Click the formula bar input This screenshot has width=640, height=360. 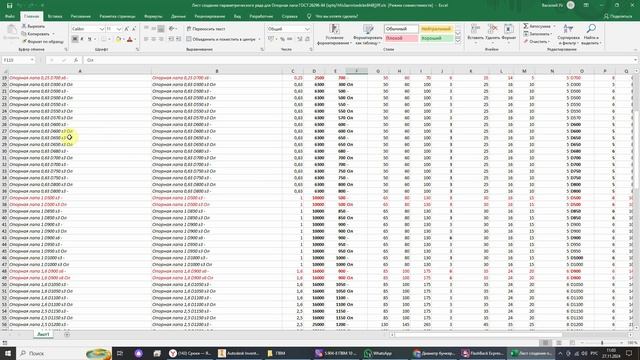coord(359,60)
